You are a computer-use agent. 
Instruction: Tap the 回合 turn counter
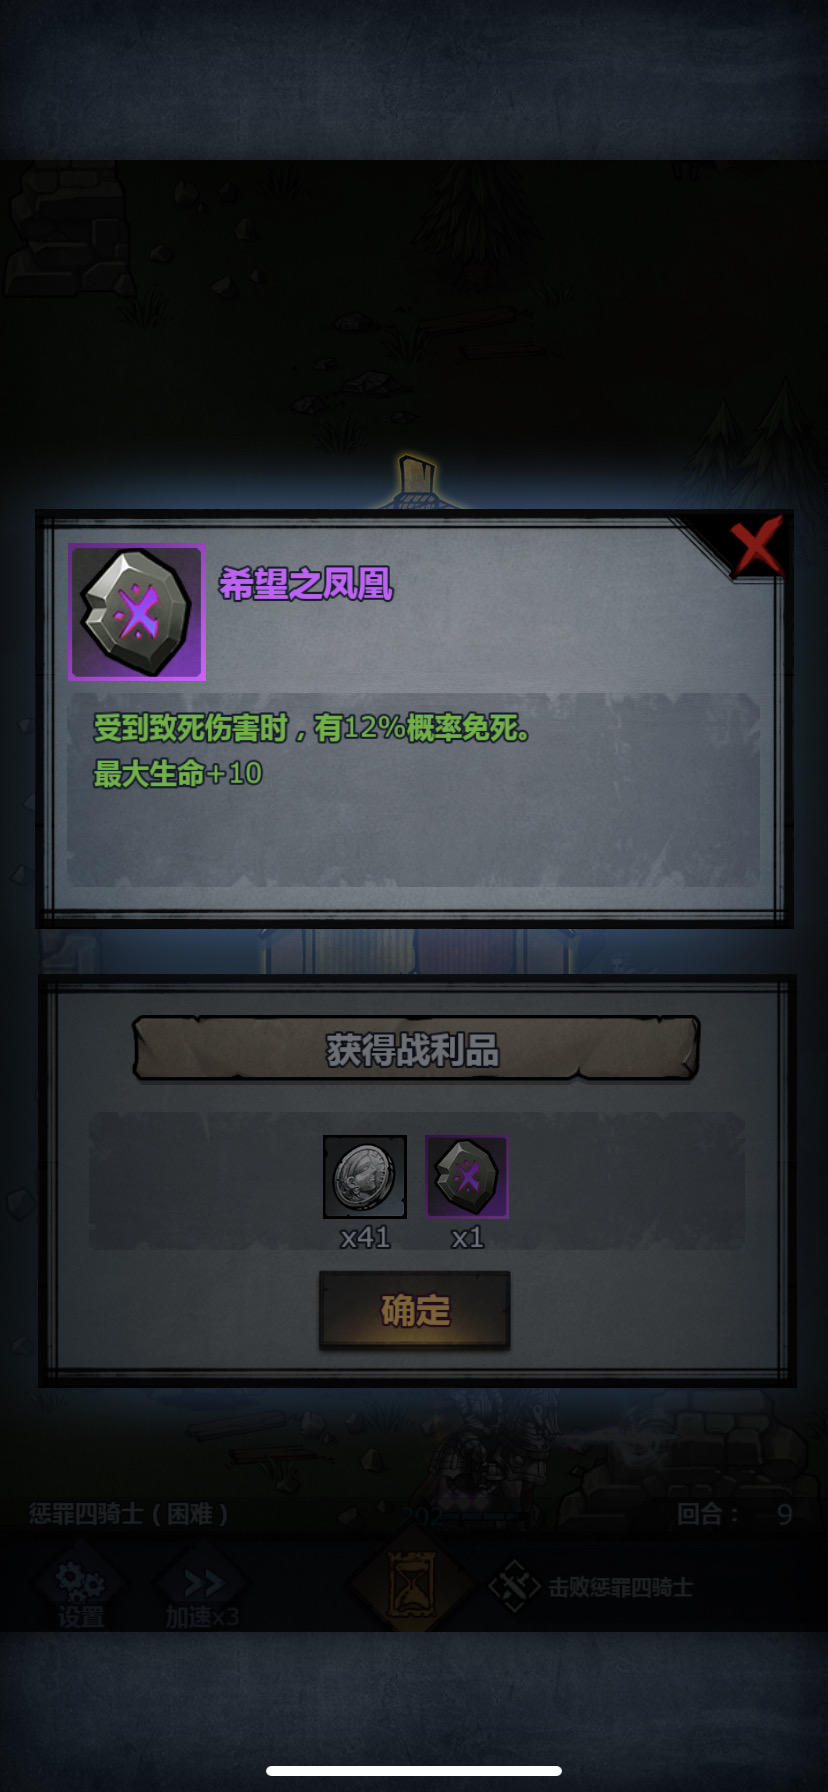(x=735, y=1514)
